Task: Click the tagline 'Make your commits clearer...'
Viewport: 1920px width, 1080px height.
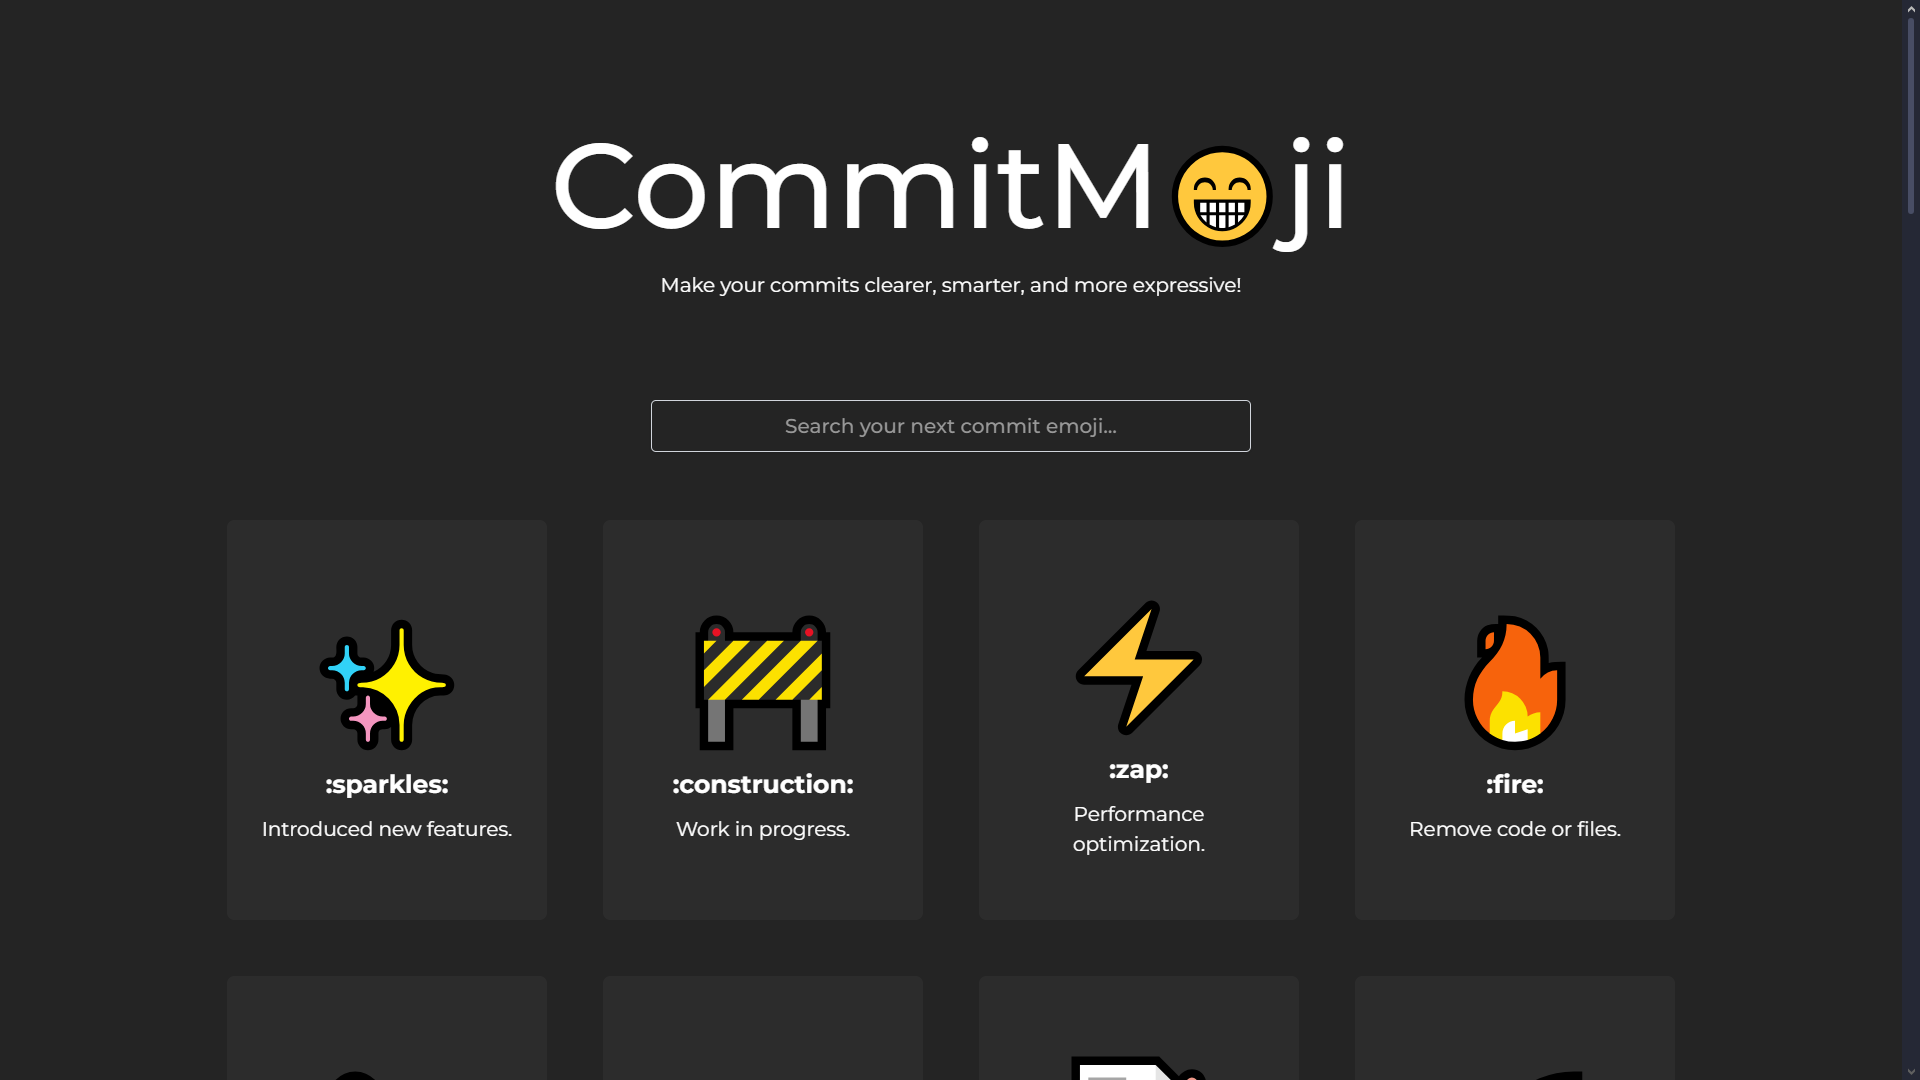Action: (951, 285)
